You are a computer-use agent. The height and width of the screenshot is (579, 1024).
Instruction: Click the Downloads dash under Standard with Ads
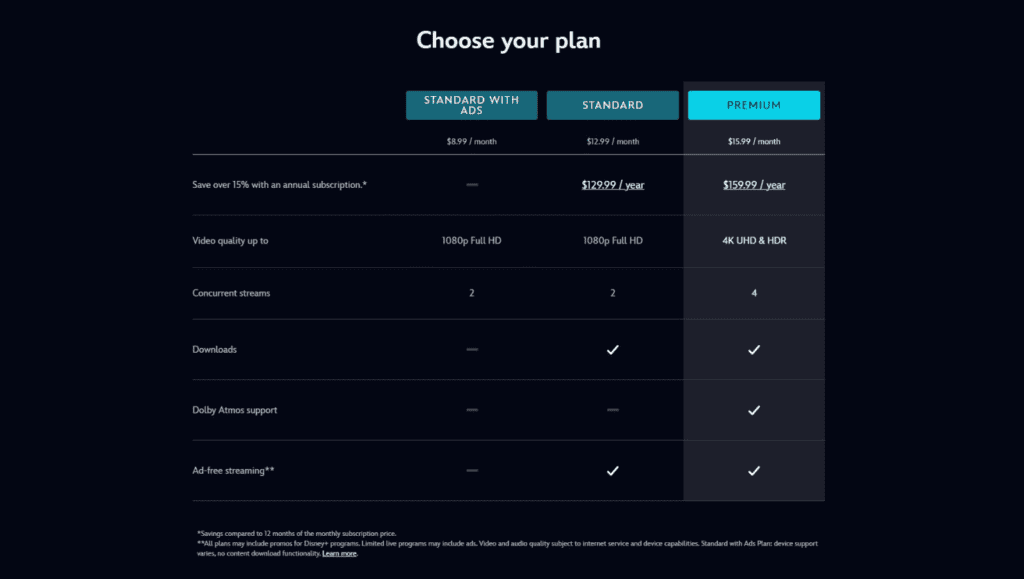(471, 349)
